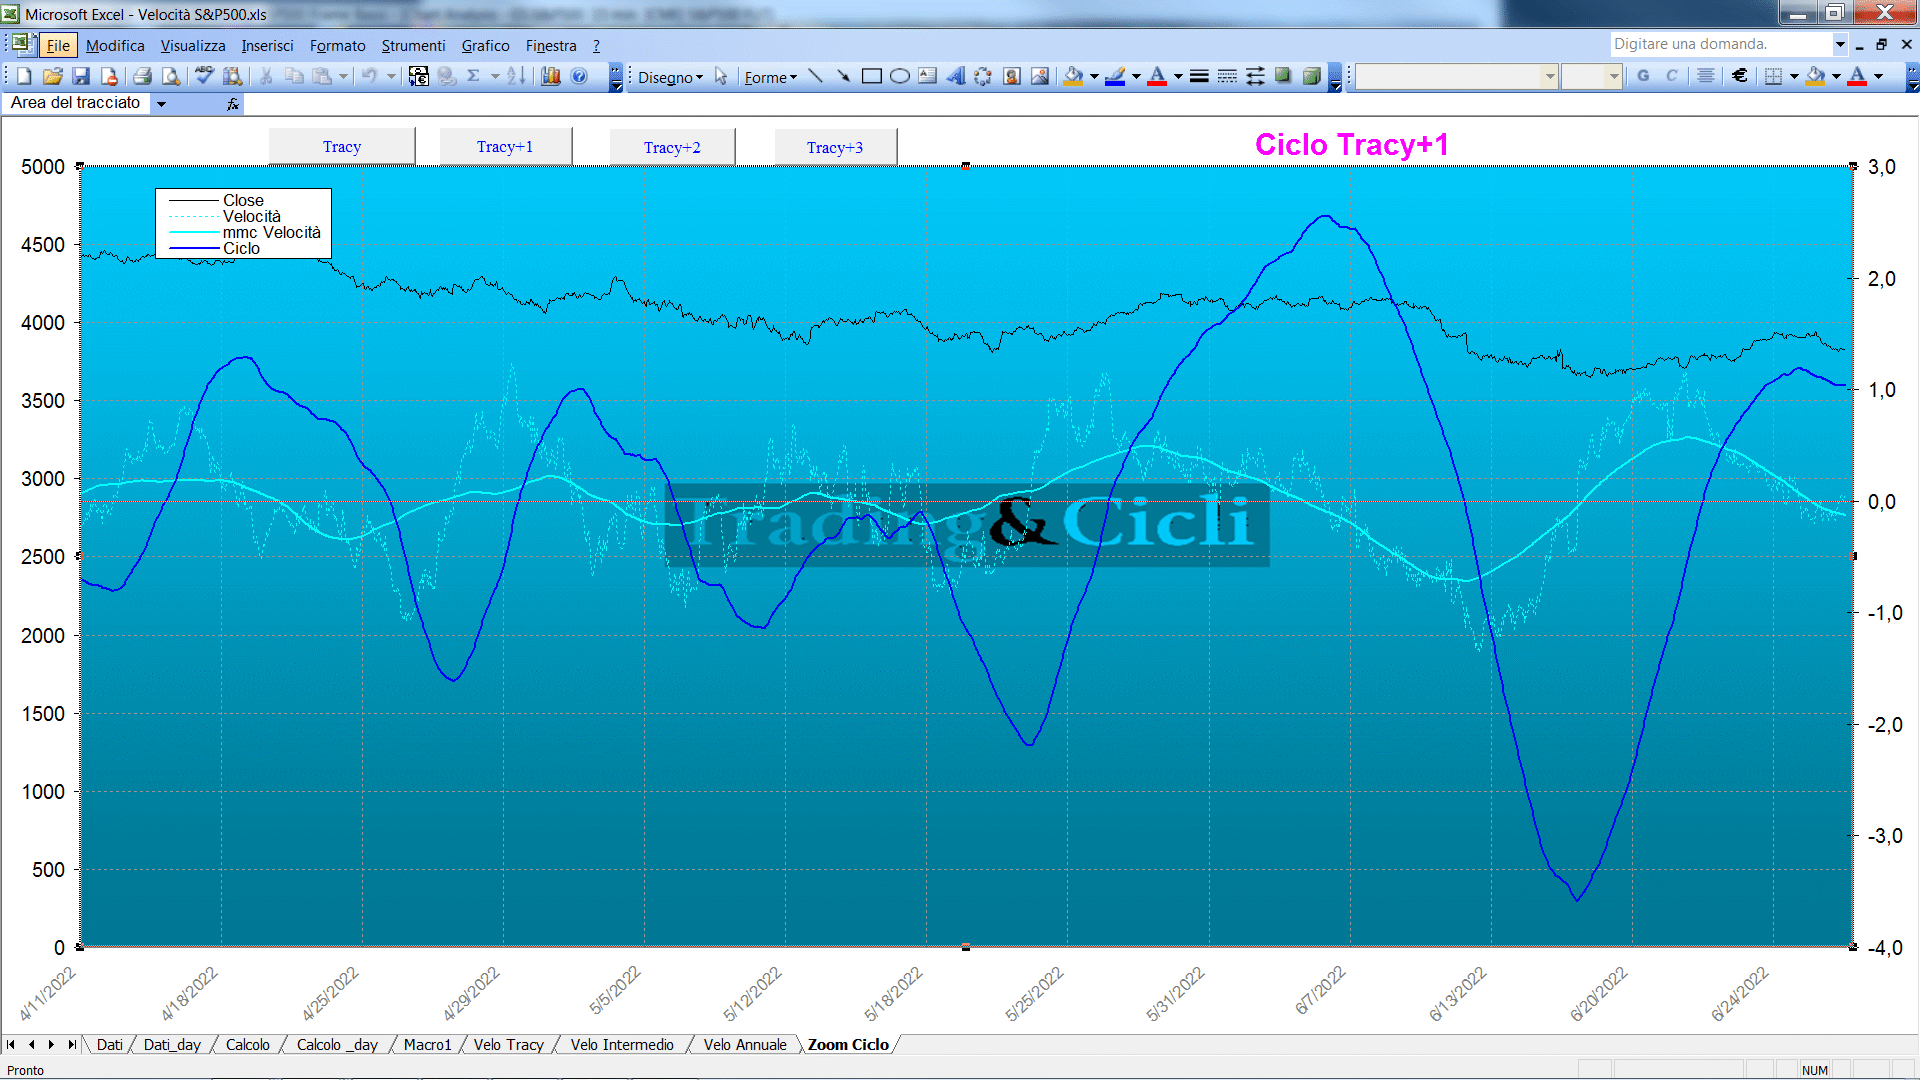This screenshot has height=1080, width=1920.
Task: Open Print Preview with the magnifier page icon
Action: (171, 76)
